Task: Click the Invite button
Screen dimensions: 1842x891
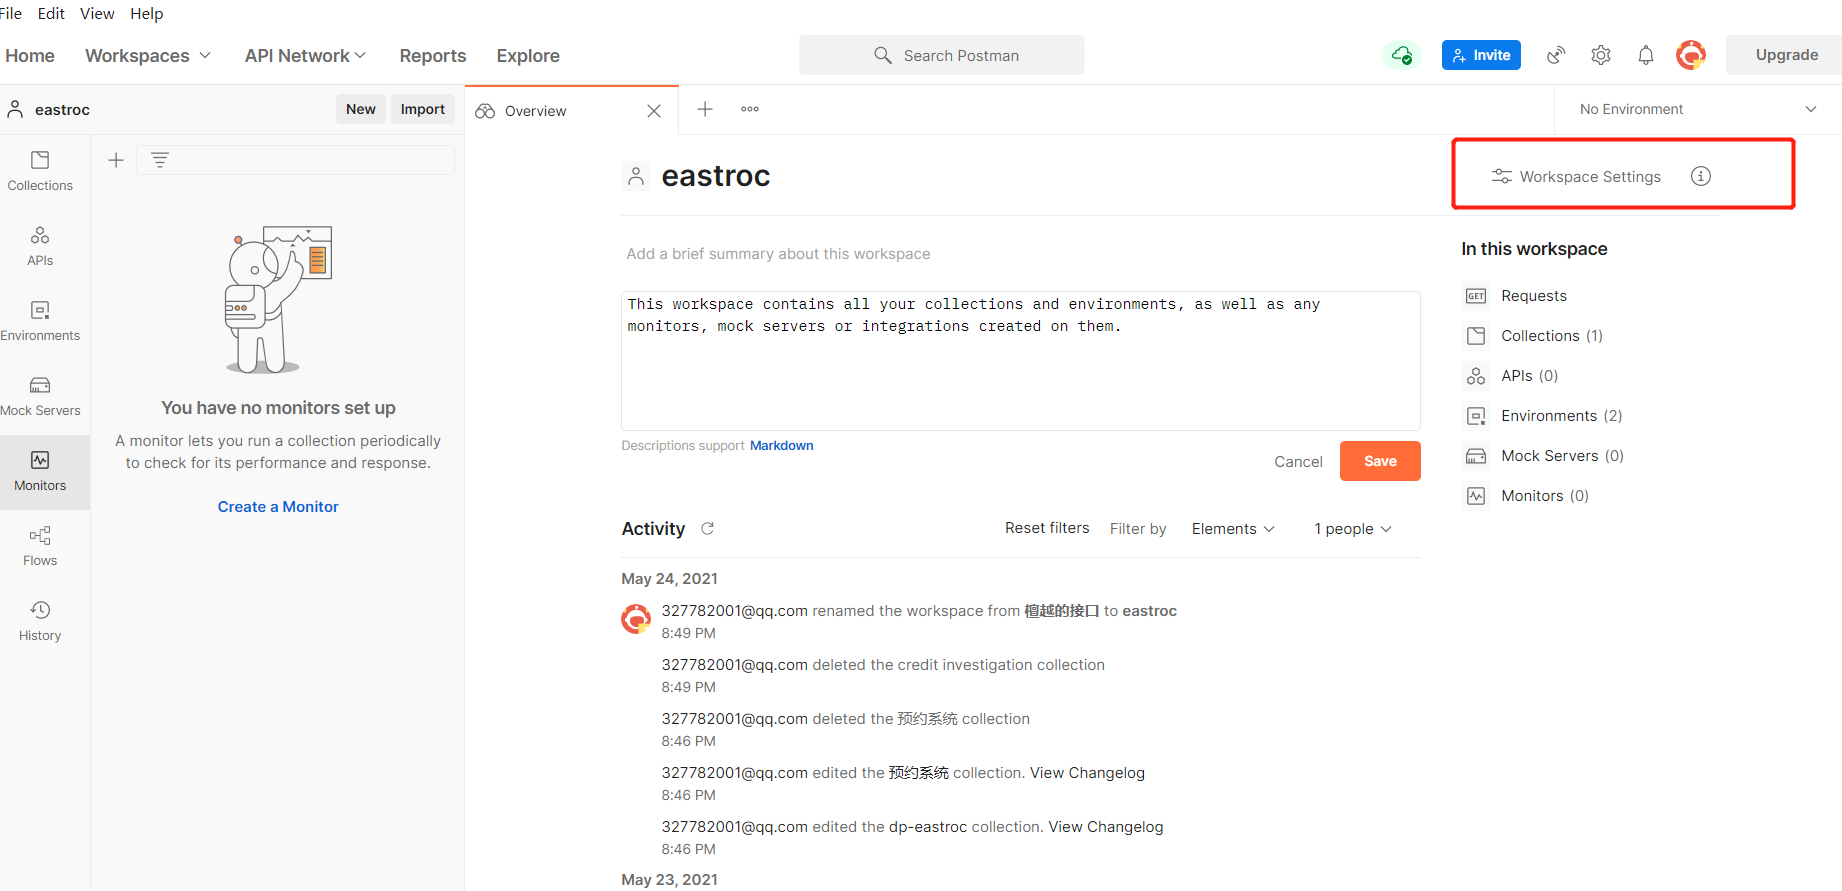Action: [x=1481, y=55]
